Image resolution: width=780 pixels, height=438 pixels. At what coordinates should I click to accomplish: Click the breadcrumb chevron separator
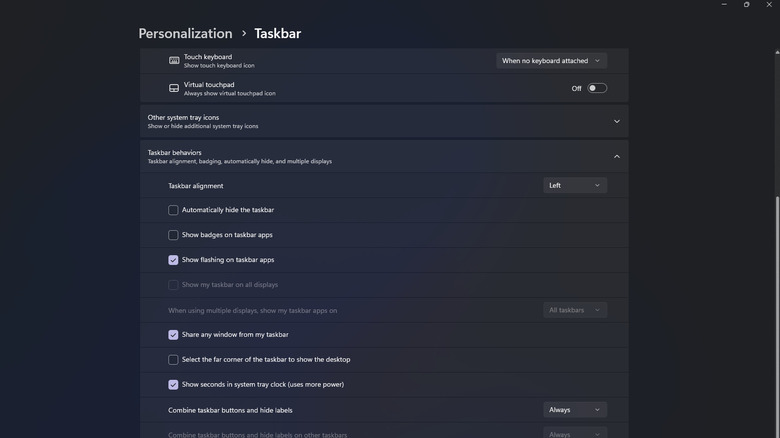coord(243,34)
